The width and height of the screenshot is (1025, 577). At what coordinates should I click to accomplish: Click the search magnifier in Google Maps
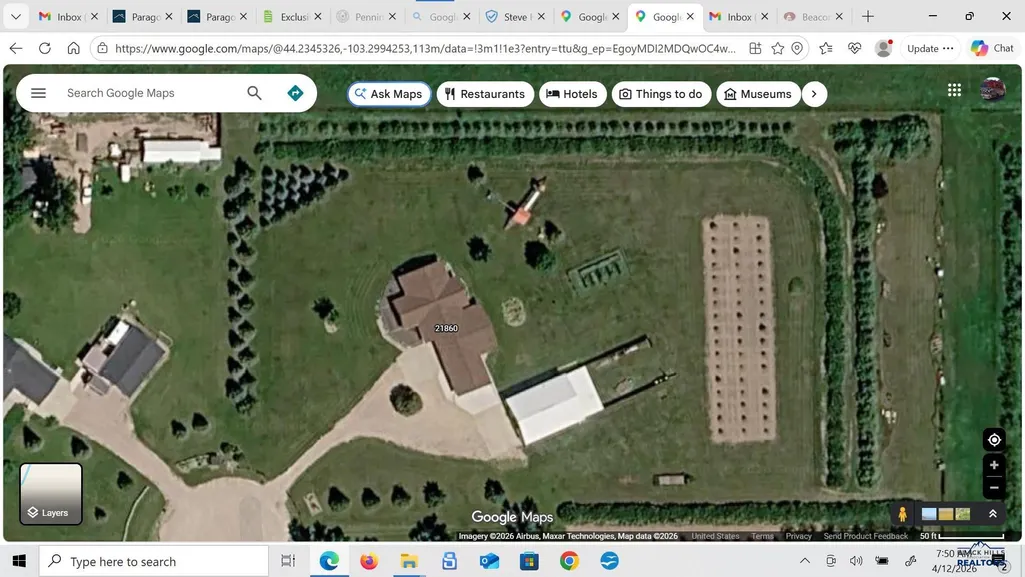(254, 93)
